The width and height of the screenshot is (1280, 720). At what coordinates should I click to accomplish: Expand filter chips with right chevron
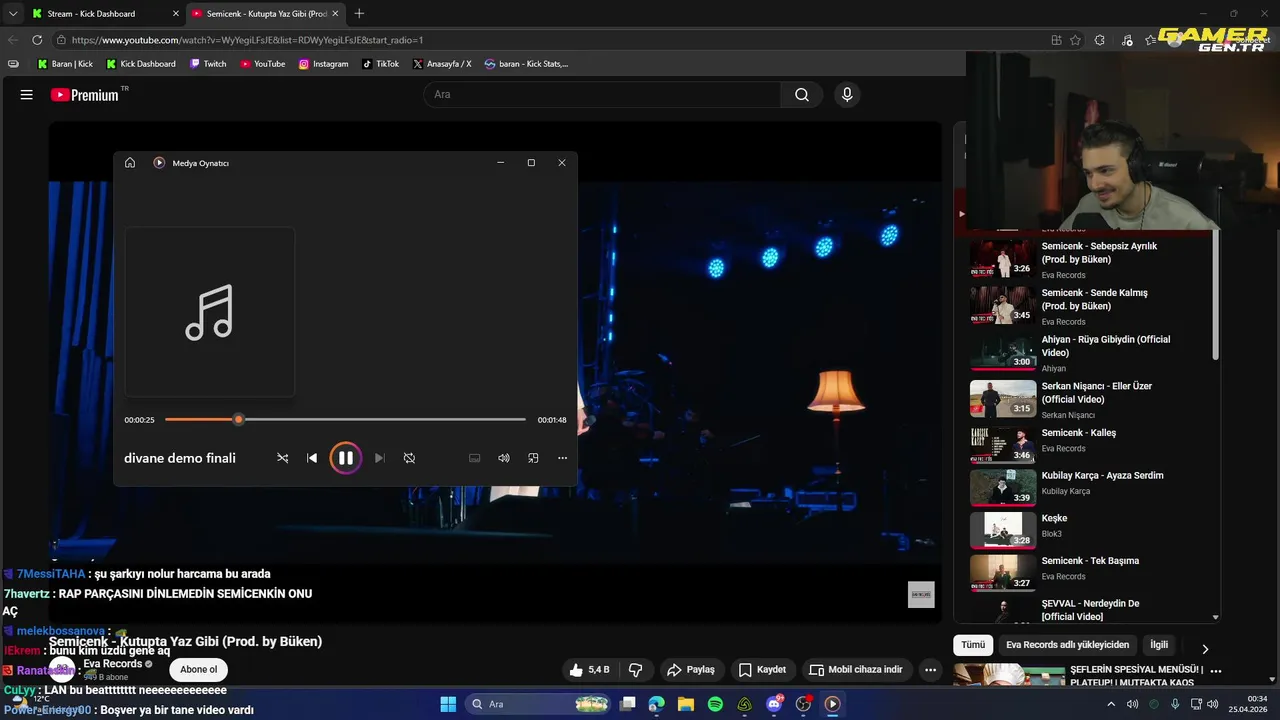point(1205,649)
